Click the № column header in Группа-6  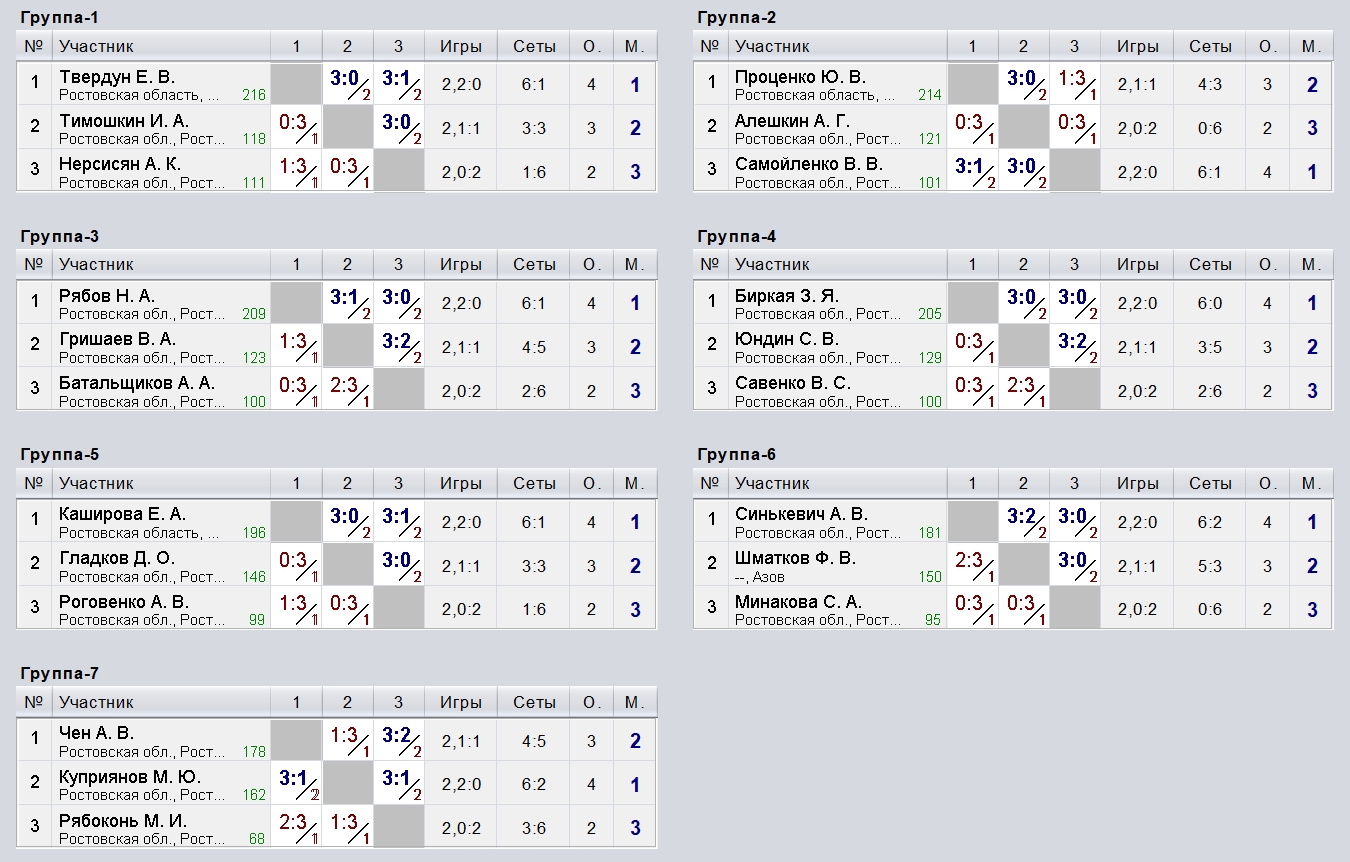[x=710, y=483]
